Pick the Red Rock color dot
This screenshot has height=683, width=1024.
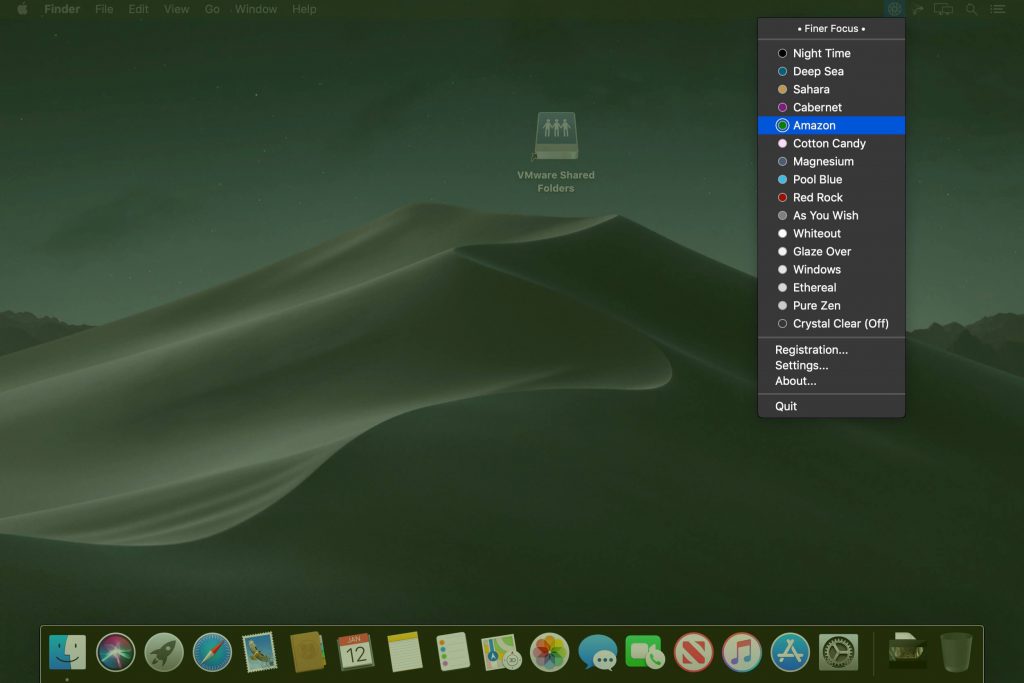click(x=783, y=198)
